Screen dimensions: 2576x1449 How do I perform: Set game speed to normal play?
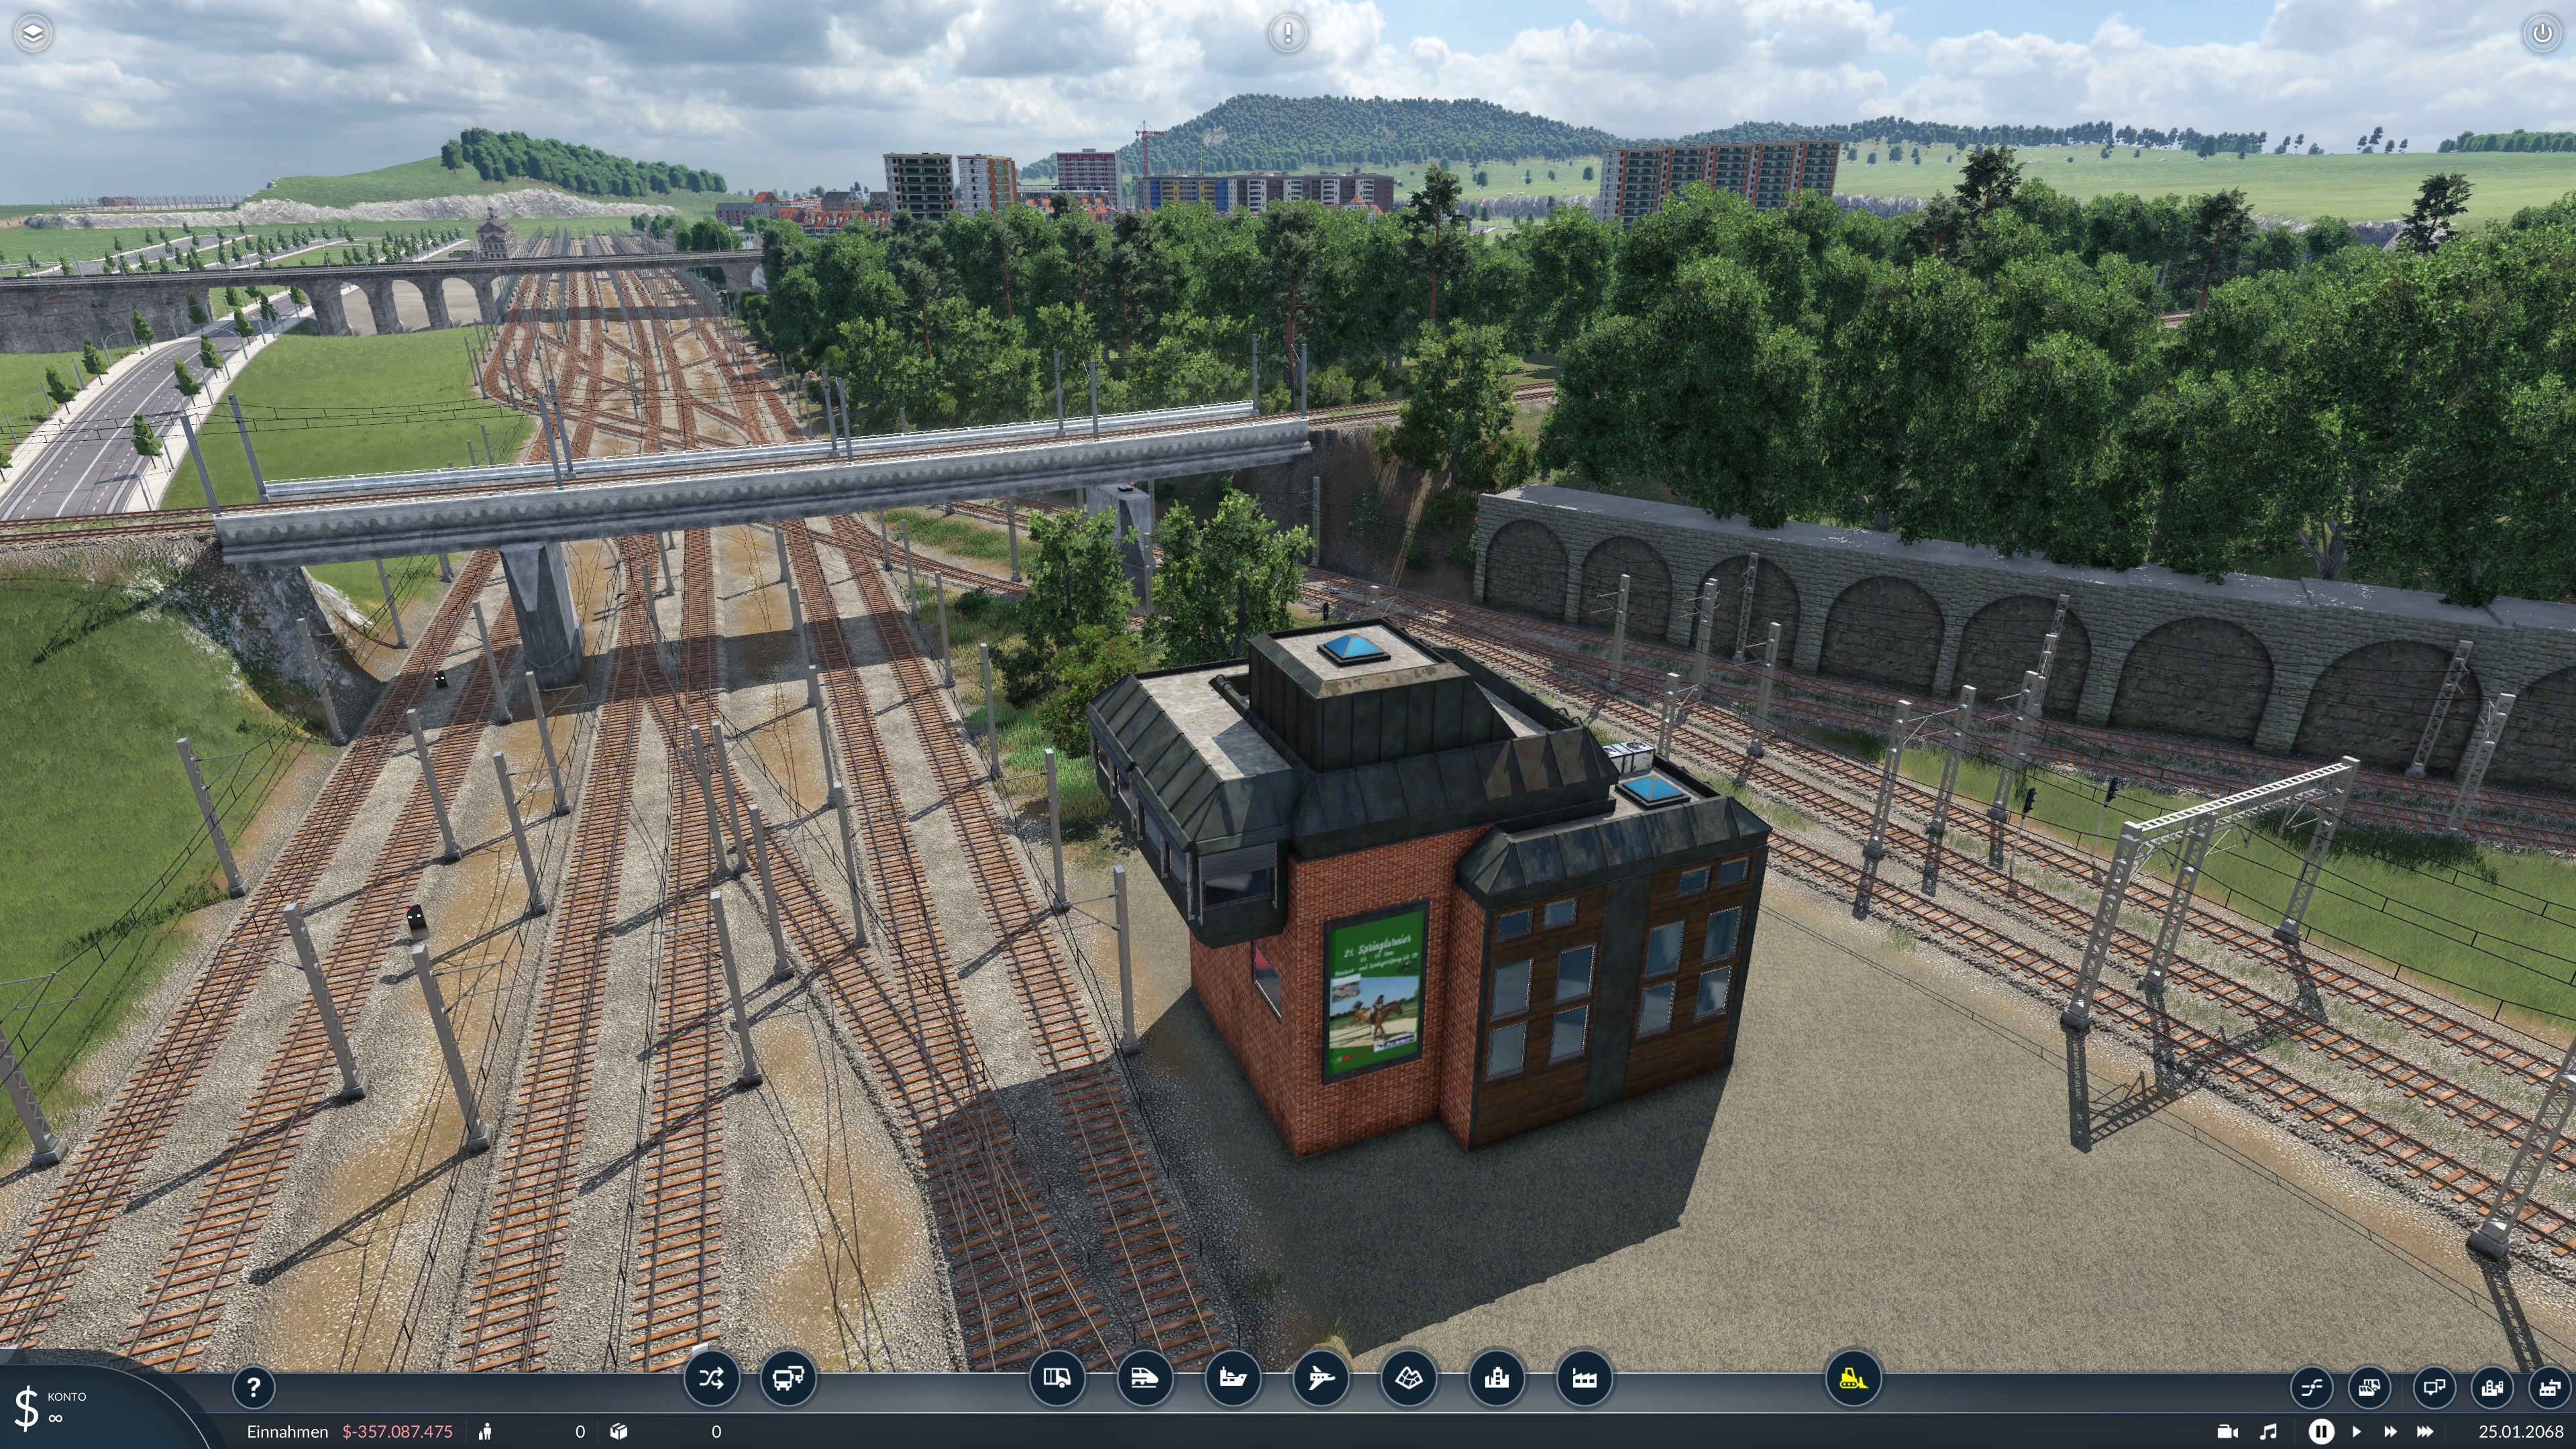pos(2356,1431)
